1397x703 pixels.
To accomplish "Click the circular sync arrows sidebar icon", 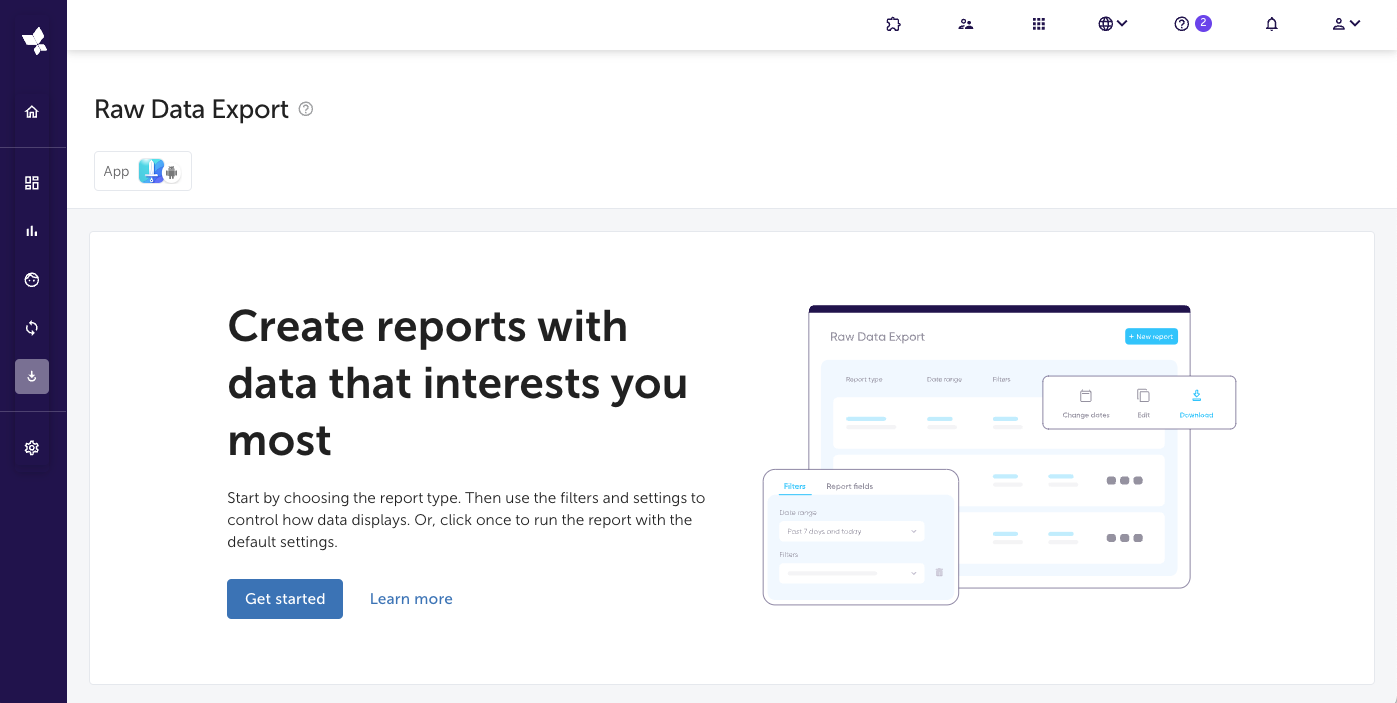I will [x=32, y=328].
